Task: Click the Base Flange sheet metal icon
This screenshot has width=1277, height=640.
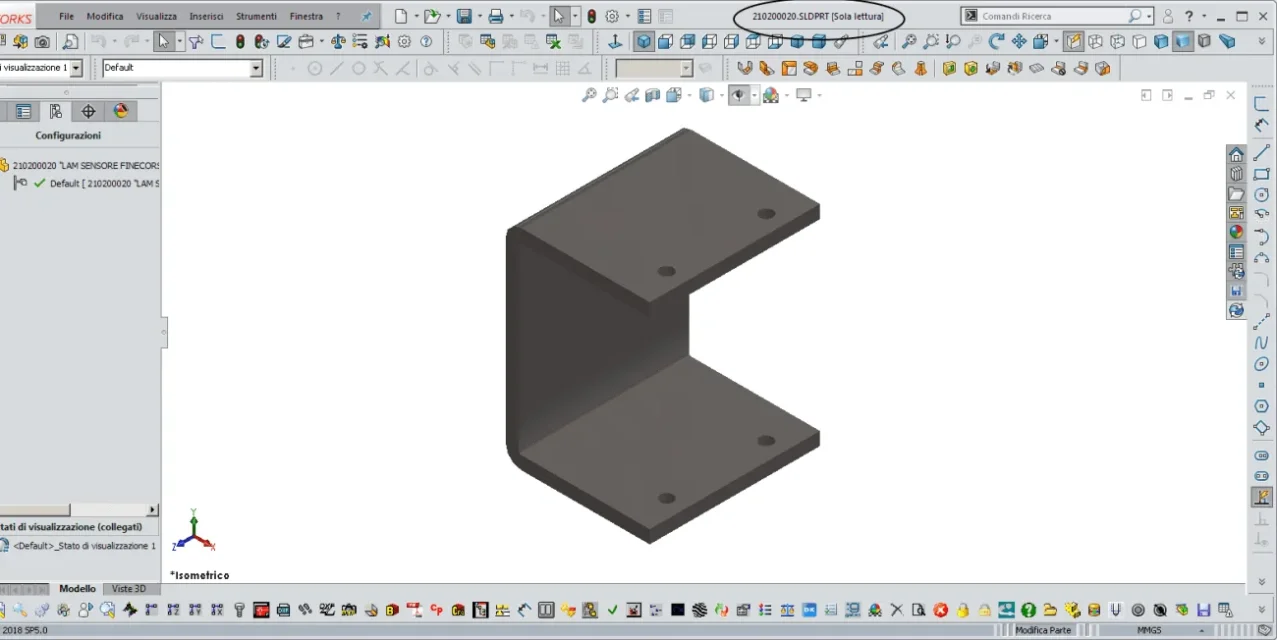Action: 744,68
